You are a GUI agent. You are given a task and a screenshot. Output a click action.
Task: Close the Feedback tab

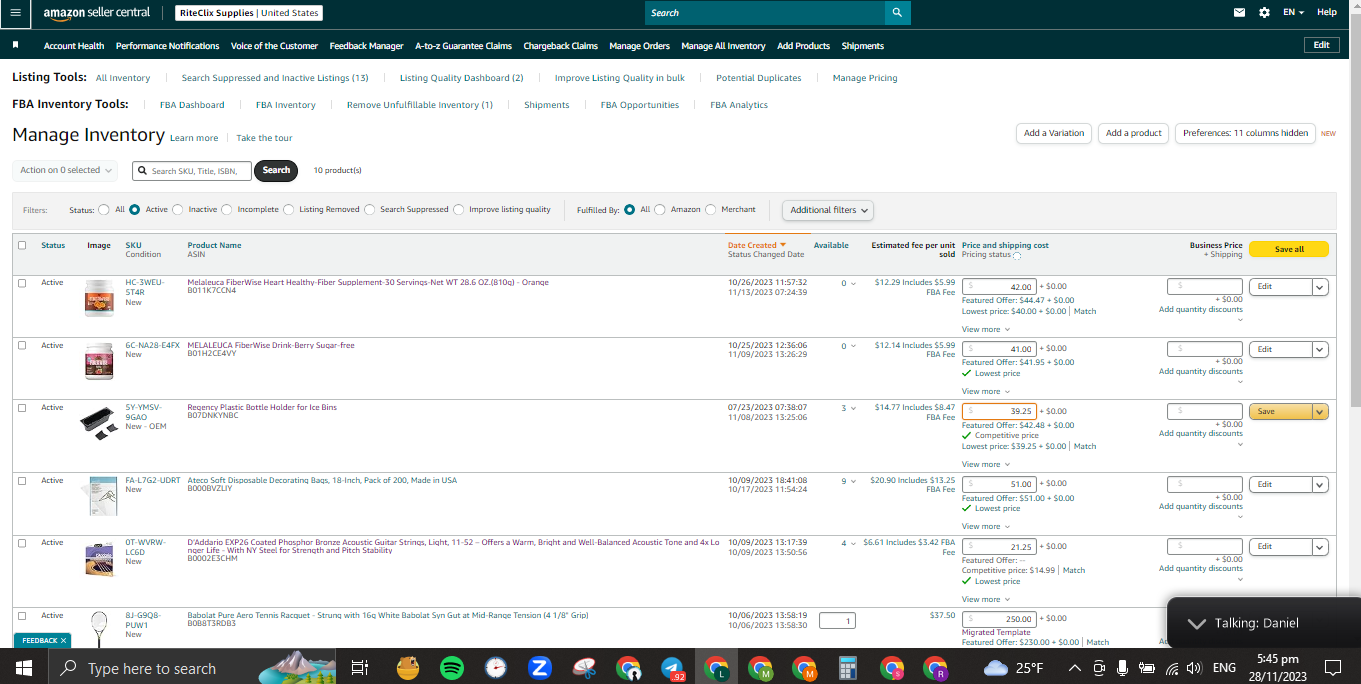click(63, 640)
